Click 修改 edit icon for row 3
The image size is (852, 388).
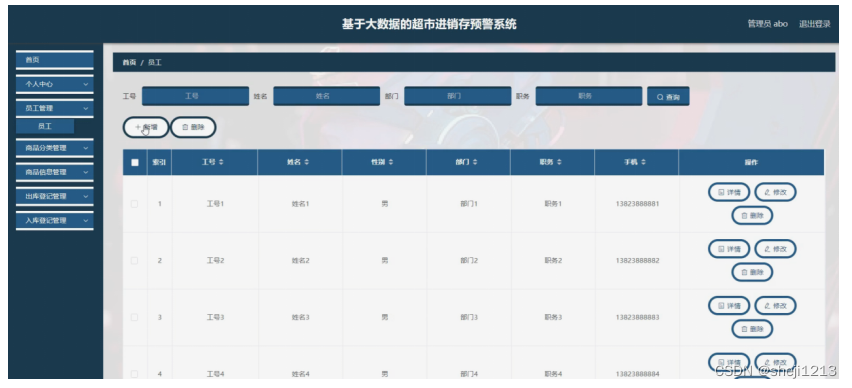coord(775,305)
